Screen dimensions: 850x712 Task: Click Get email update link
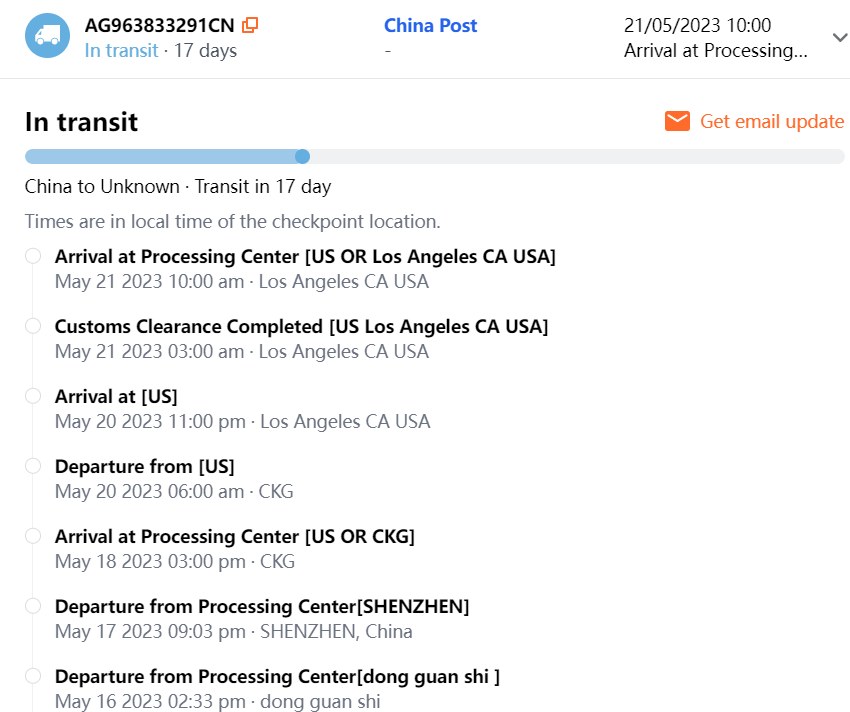[x=771, y=121]
